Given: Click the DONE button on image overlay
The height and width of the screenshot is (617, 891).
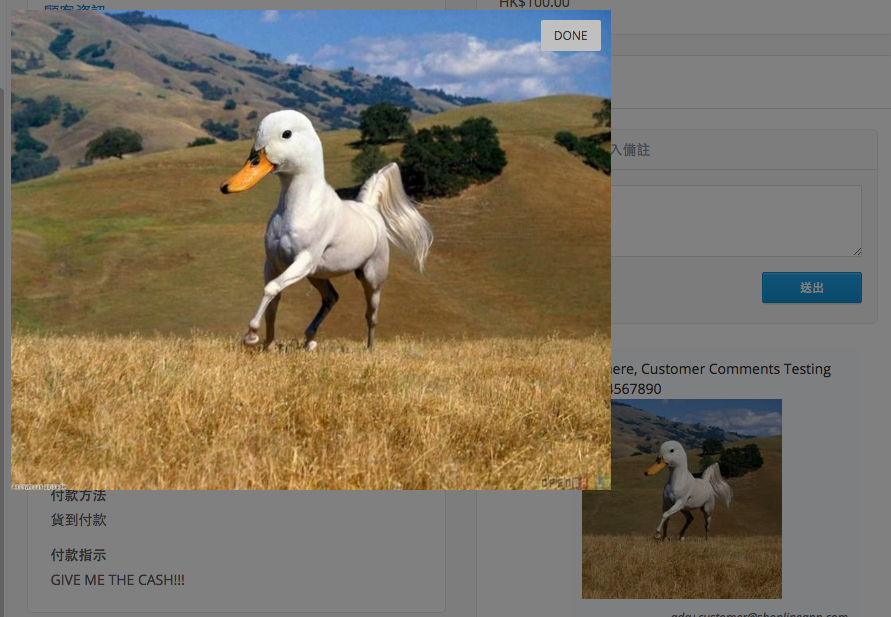Looking at the screenshot, I should coord(571,35).
